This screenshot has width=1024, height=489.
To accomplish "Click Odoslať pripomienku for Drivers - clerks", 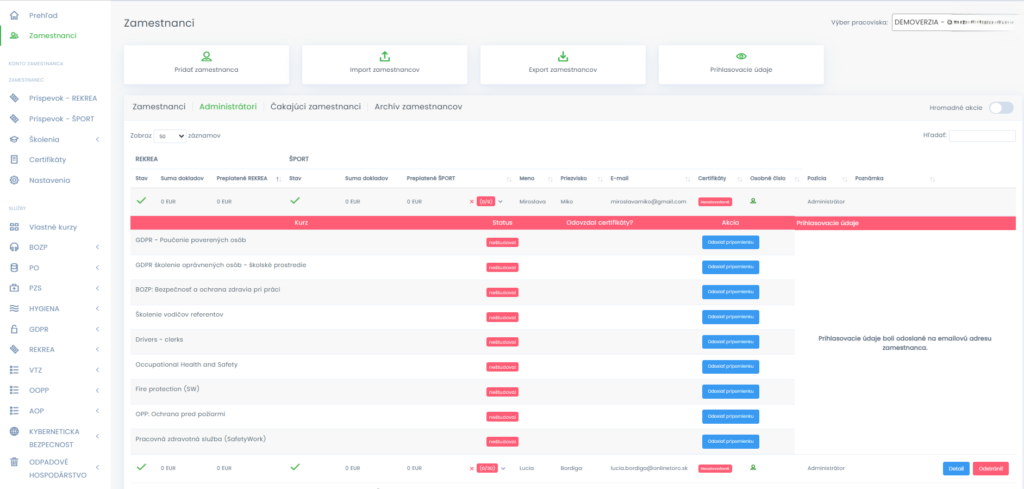I will pos(730,340).
